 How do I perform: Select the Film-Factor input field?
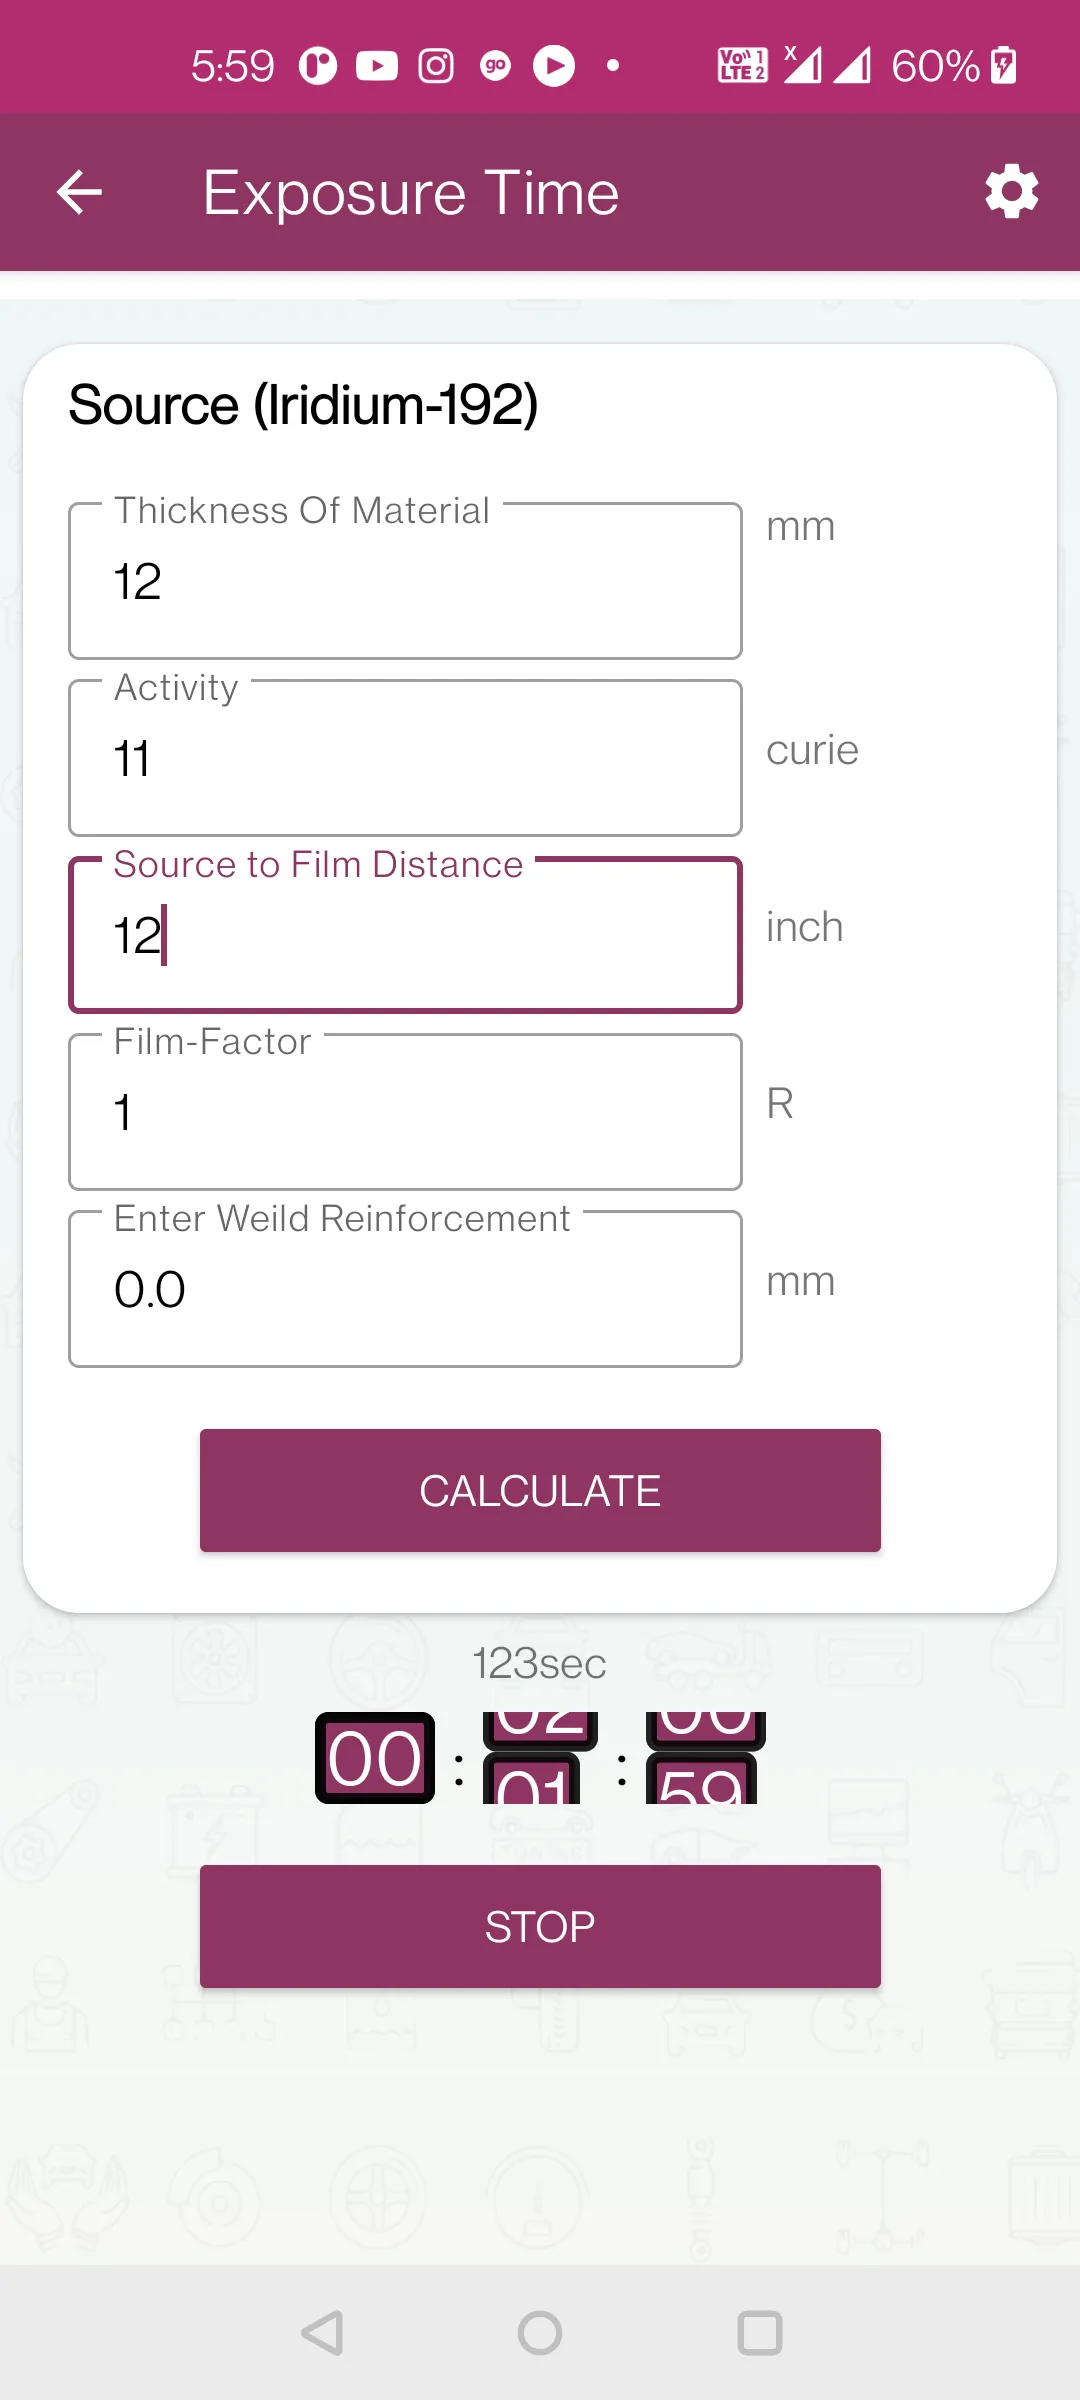click(405, 1113)
